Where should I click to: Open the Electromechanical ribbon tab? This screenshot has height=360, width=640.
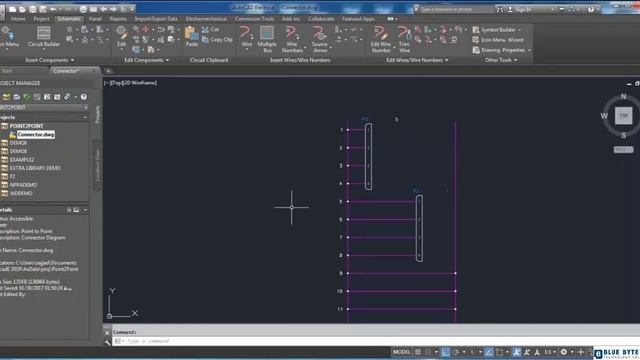206,19
